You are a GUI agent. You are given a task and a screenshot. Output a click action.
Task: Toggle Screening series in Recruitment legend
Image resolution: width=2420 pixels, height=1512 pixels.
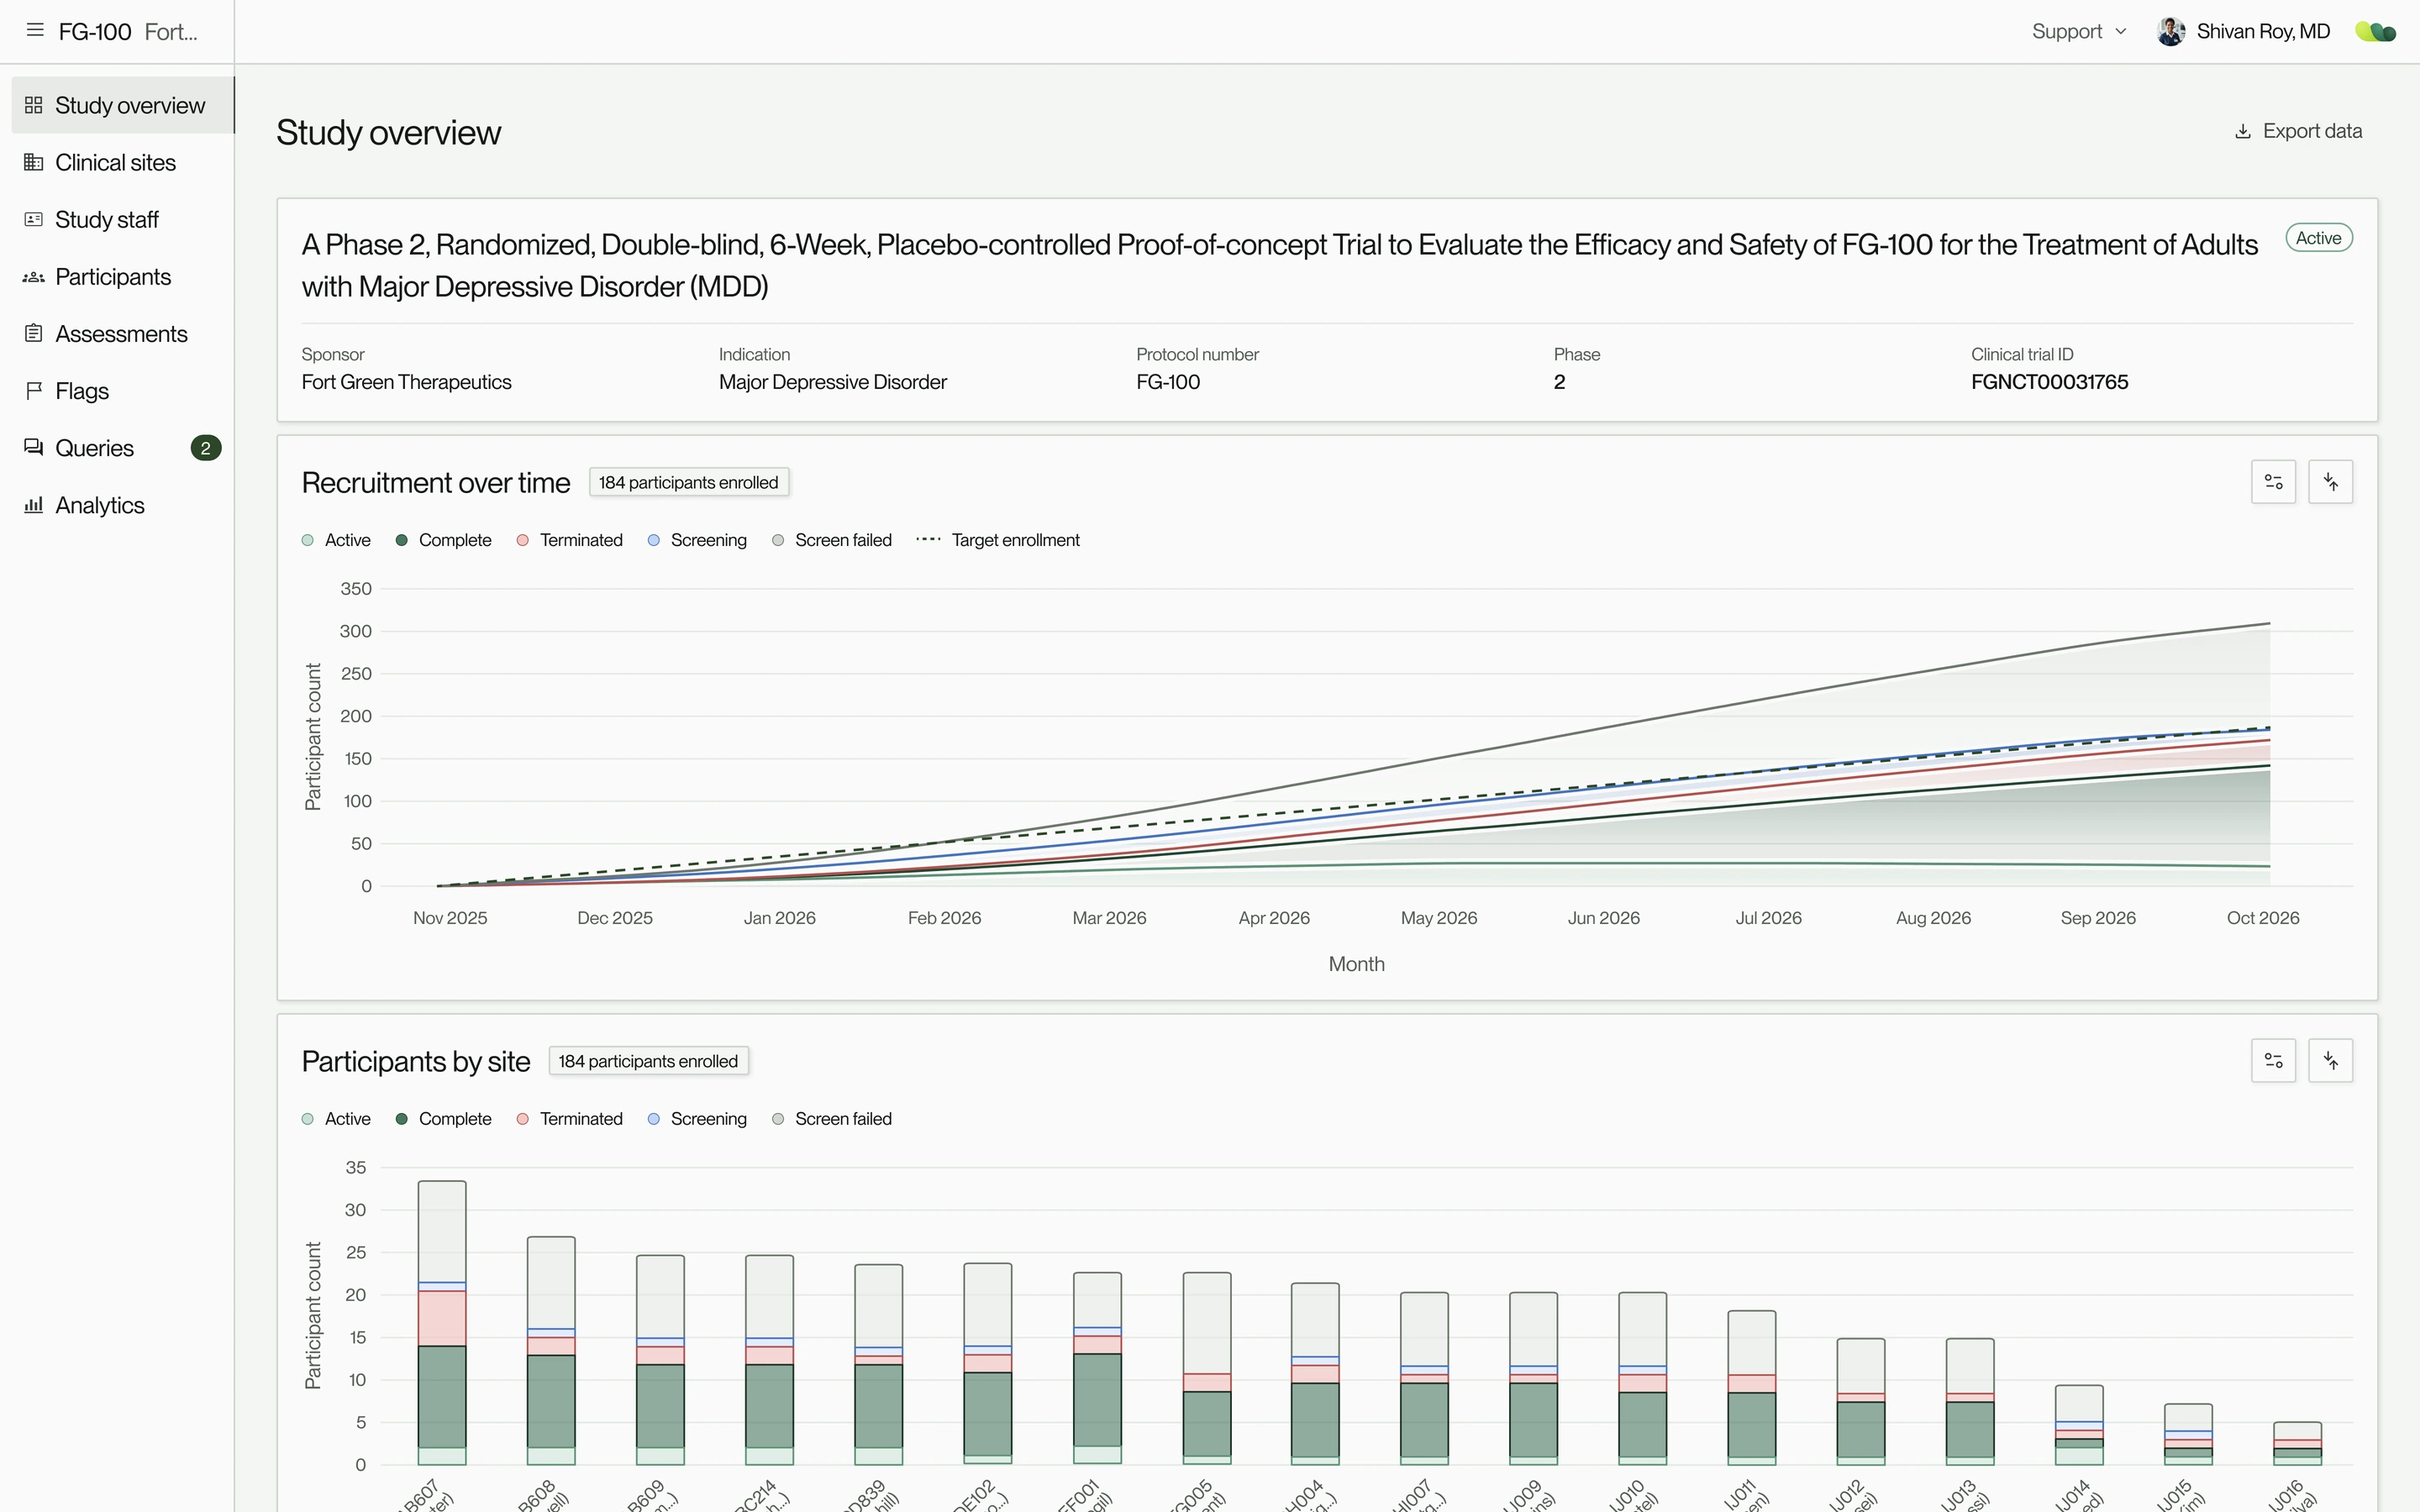click(x=697, y=540)
